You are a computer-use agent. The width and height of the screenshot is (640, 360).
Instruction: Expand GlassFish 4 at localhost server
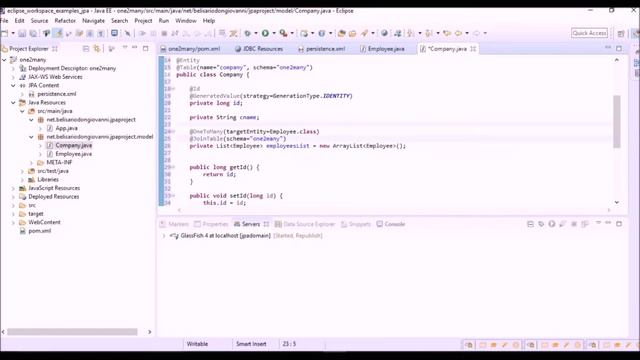[164, 236]
